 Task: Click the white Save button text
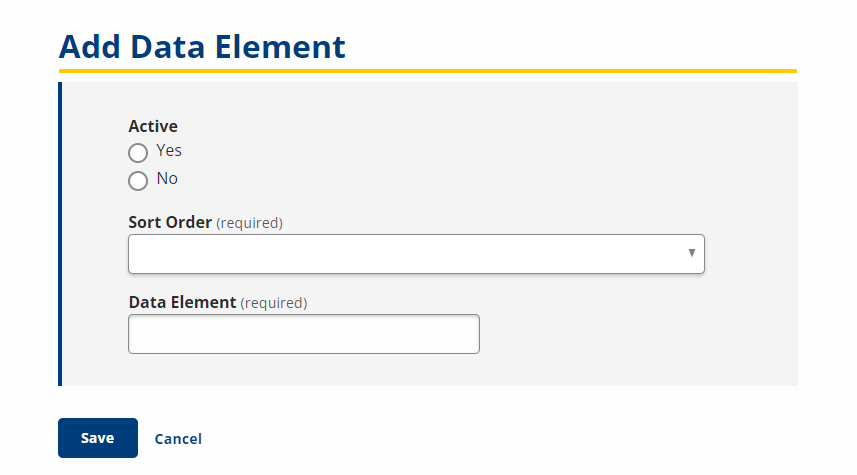(x=98, y=438)
